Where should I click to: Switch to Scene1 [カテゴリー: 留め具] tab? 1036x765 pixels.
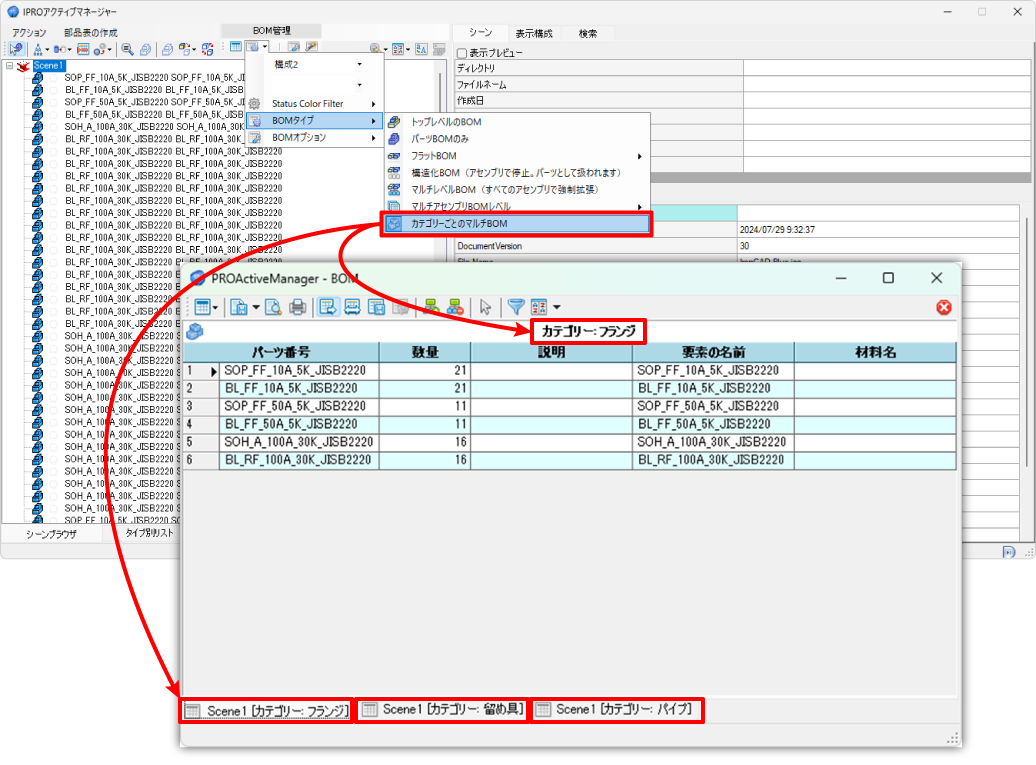pyautogui.click(x=440, y=710)
